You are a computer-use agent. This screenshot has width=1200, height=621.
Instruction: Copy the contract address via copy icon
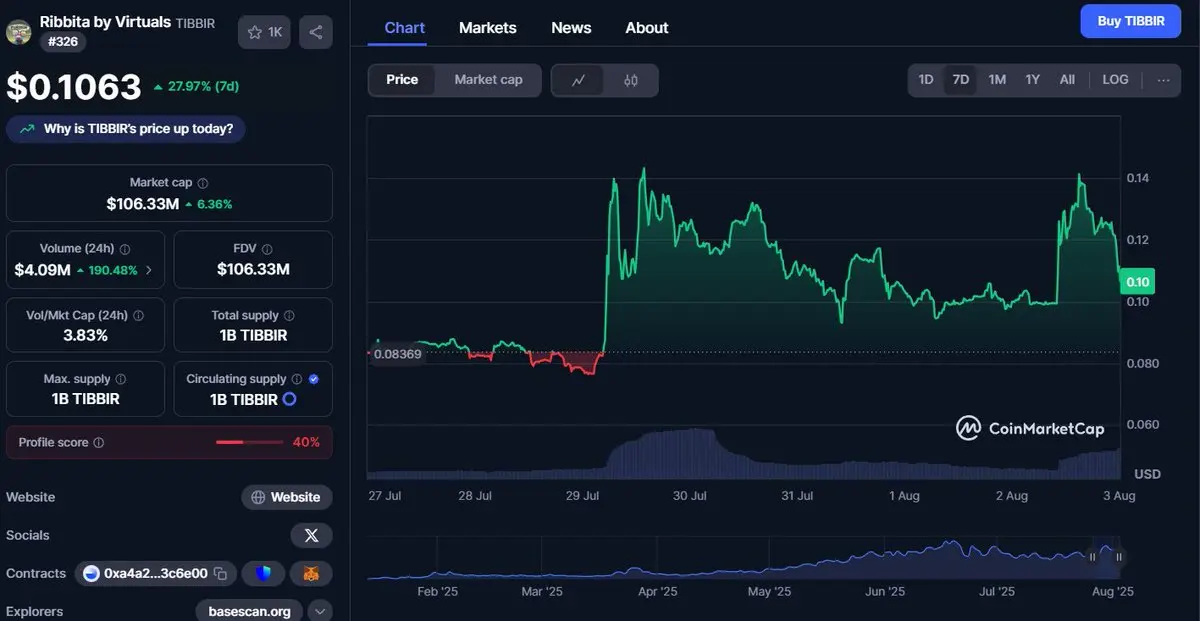pyautogui.click(x=220, y=573)
